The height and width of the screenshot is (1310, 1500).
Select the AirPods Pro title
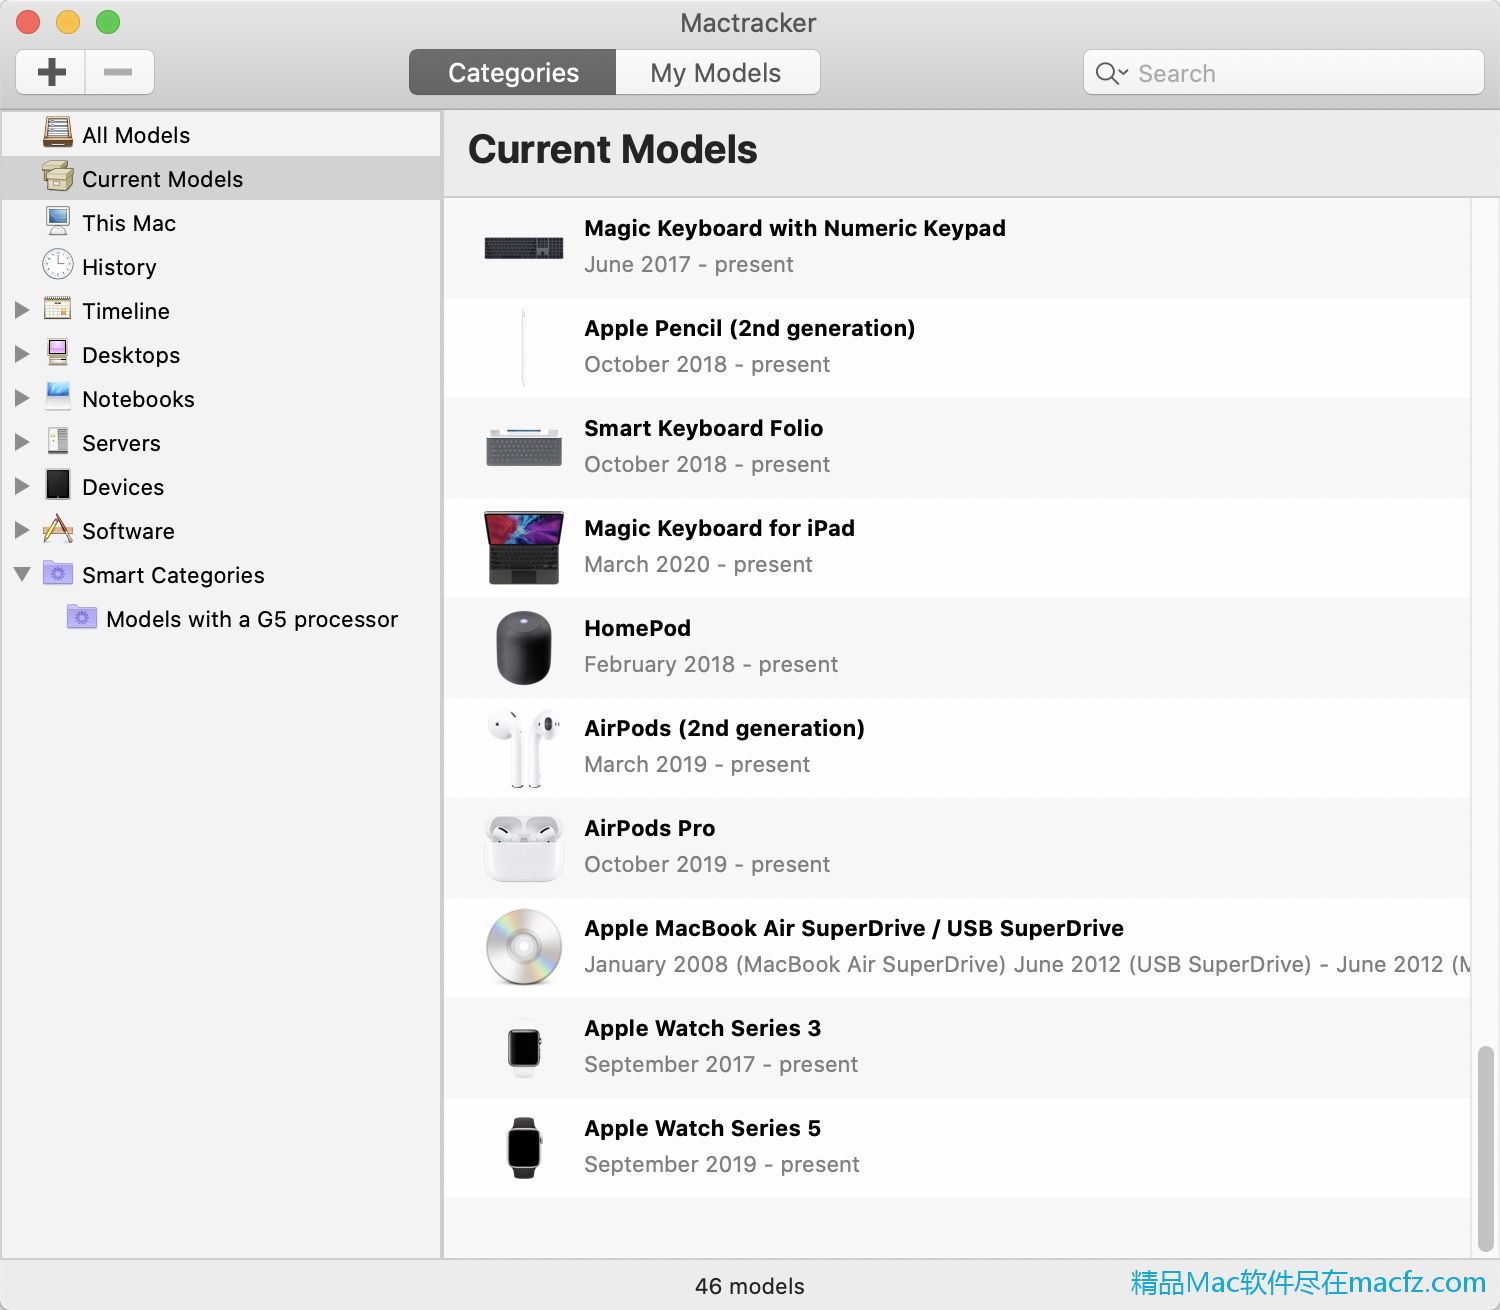coord(650,828)
